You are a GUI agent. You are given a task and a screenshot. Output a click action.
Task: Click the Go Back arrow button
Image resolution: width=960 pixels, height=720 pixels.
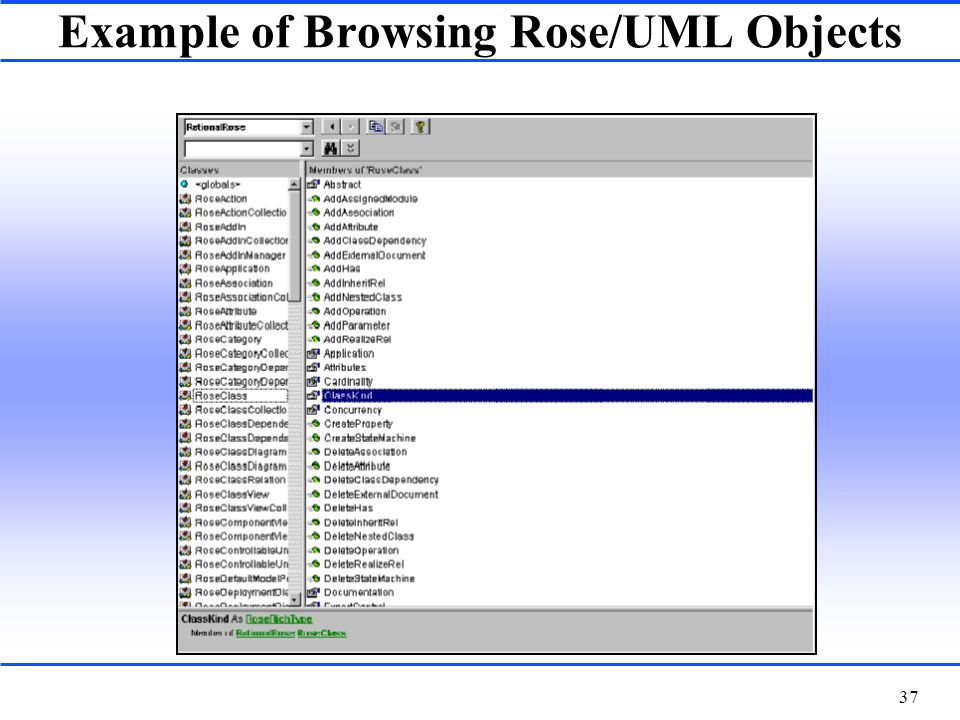[331, 127]
